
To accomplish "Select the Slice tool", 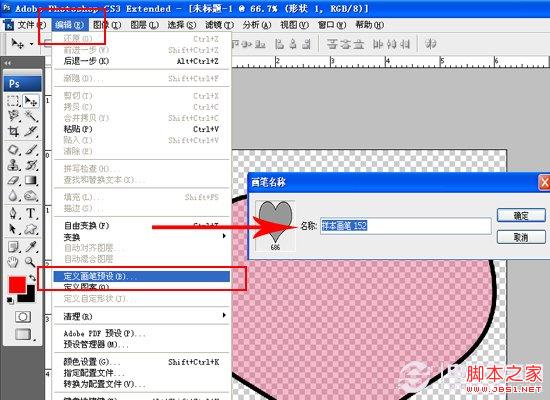I will coord(31,131).
